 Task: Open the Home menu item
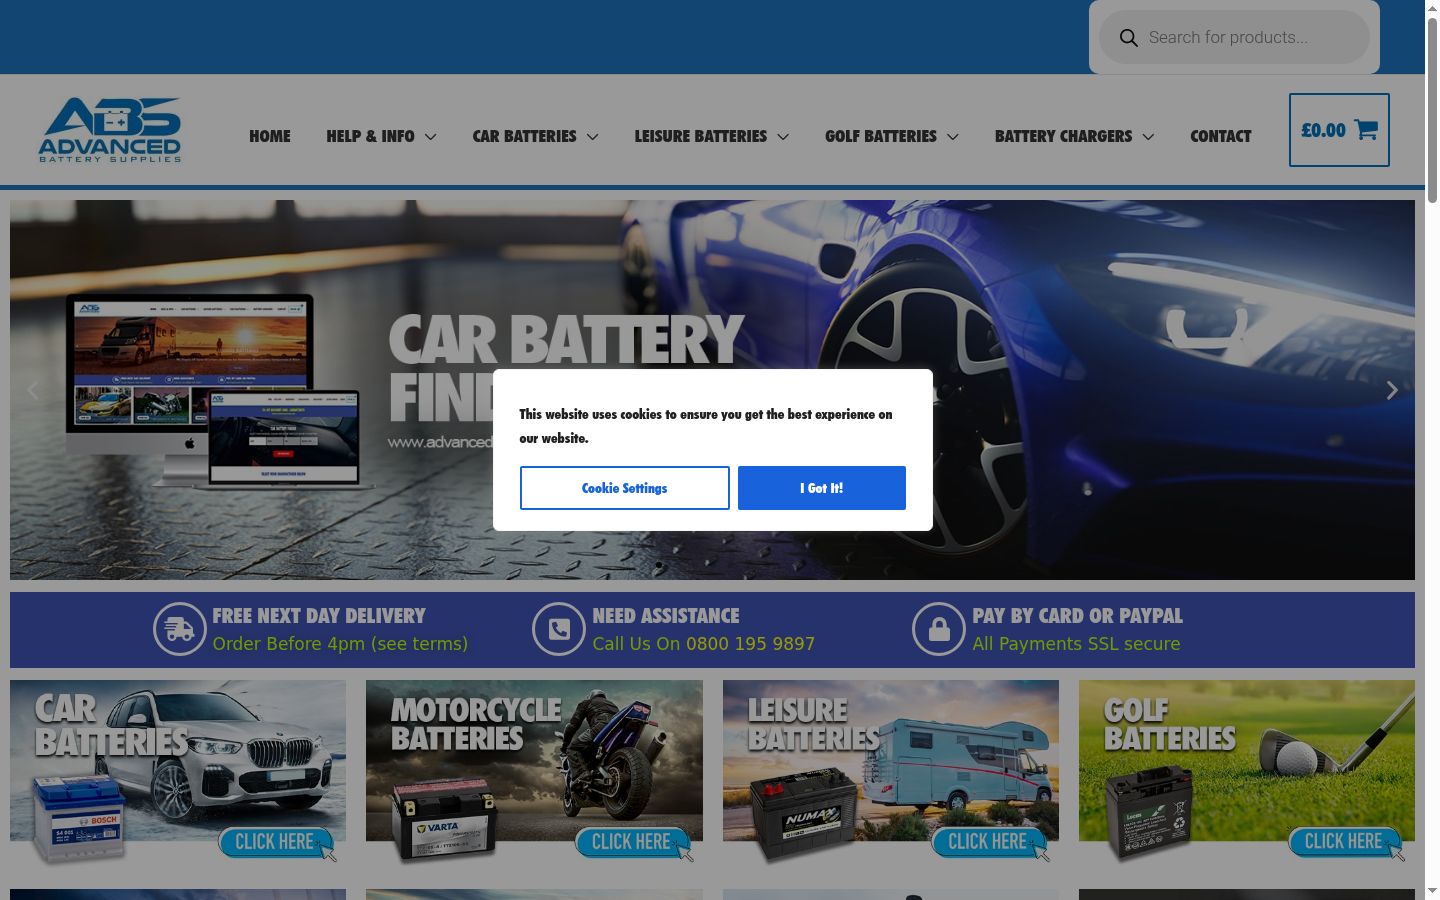(x=270, y=136)
